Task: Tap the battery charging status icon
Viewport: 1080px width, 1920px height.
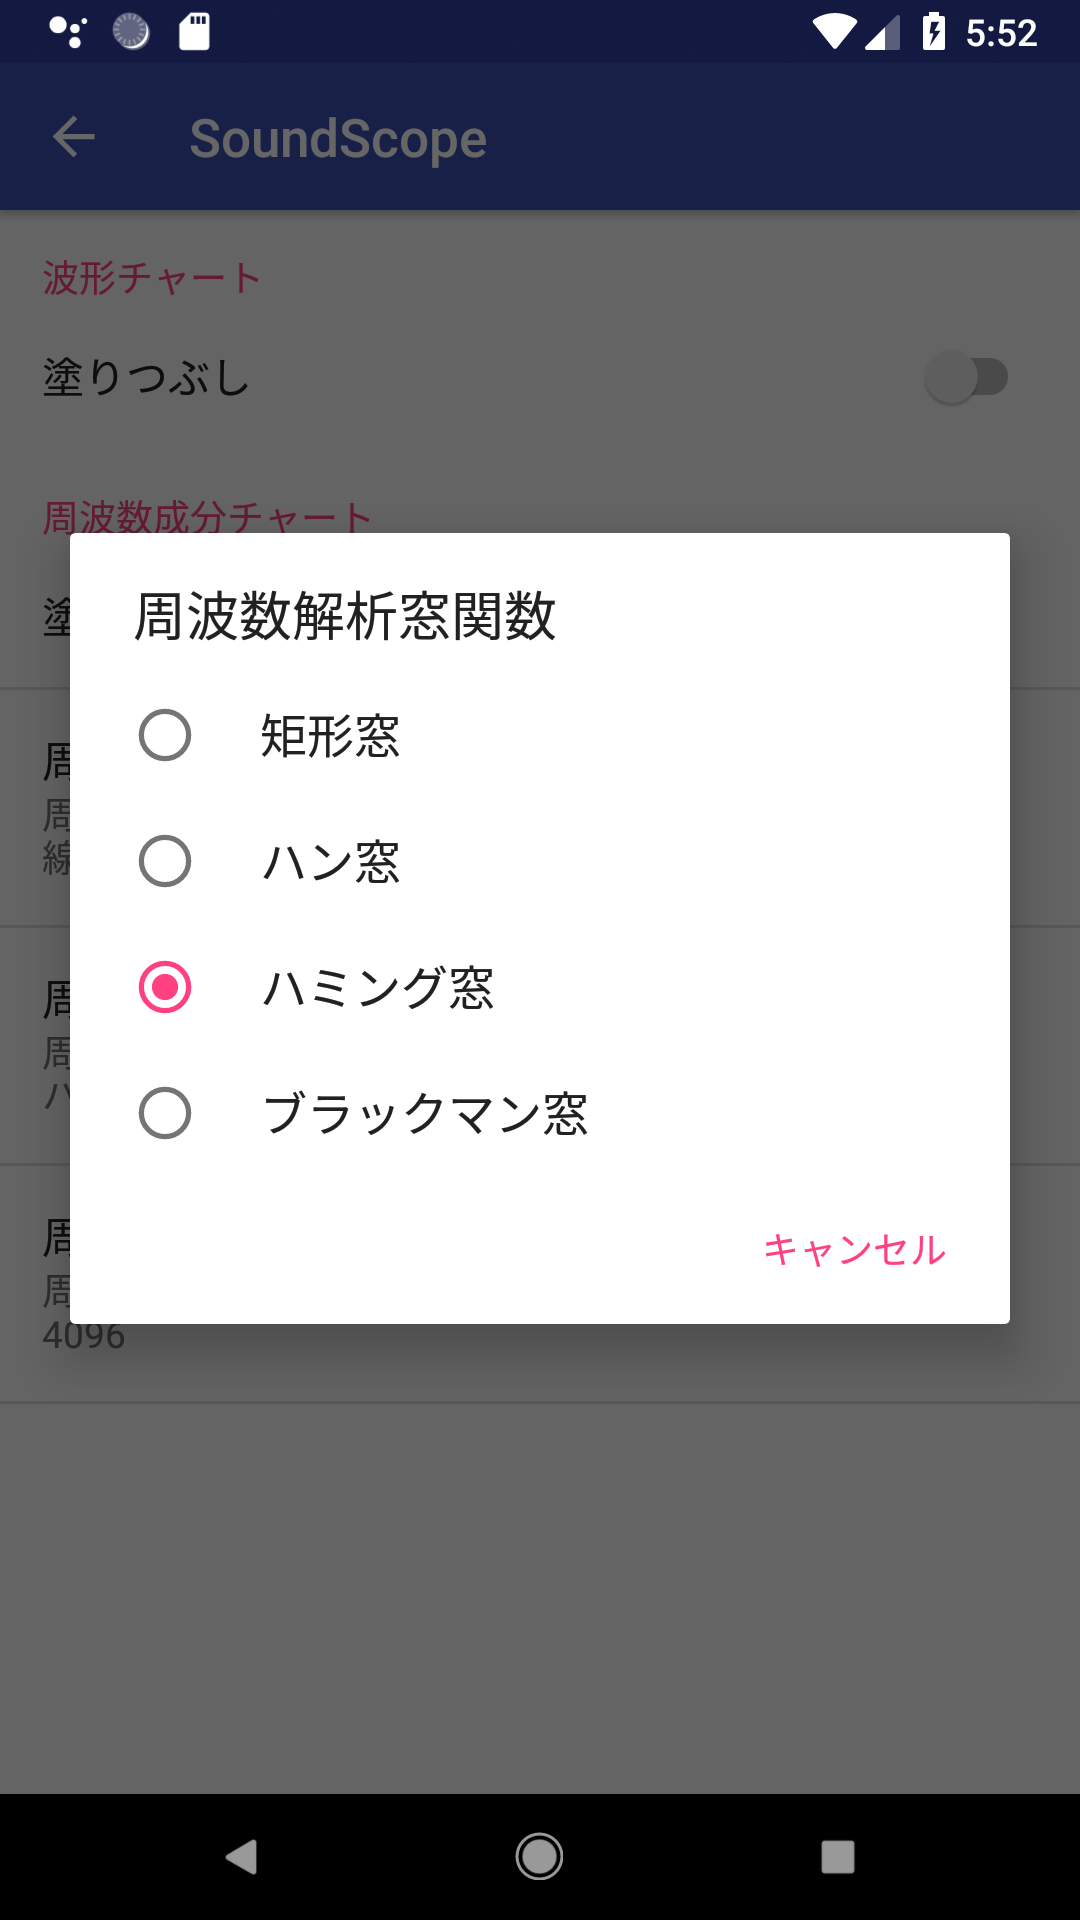Action: click(x=933, y=32)
